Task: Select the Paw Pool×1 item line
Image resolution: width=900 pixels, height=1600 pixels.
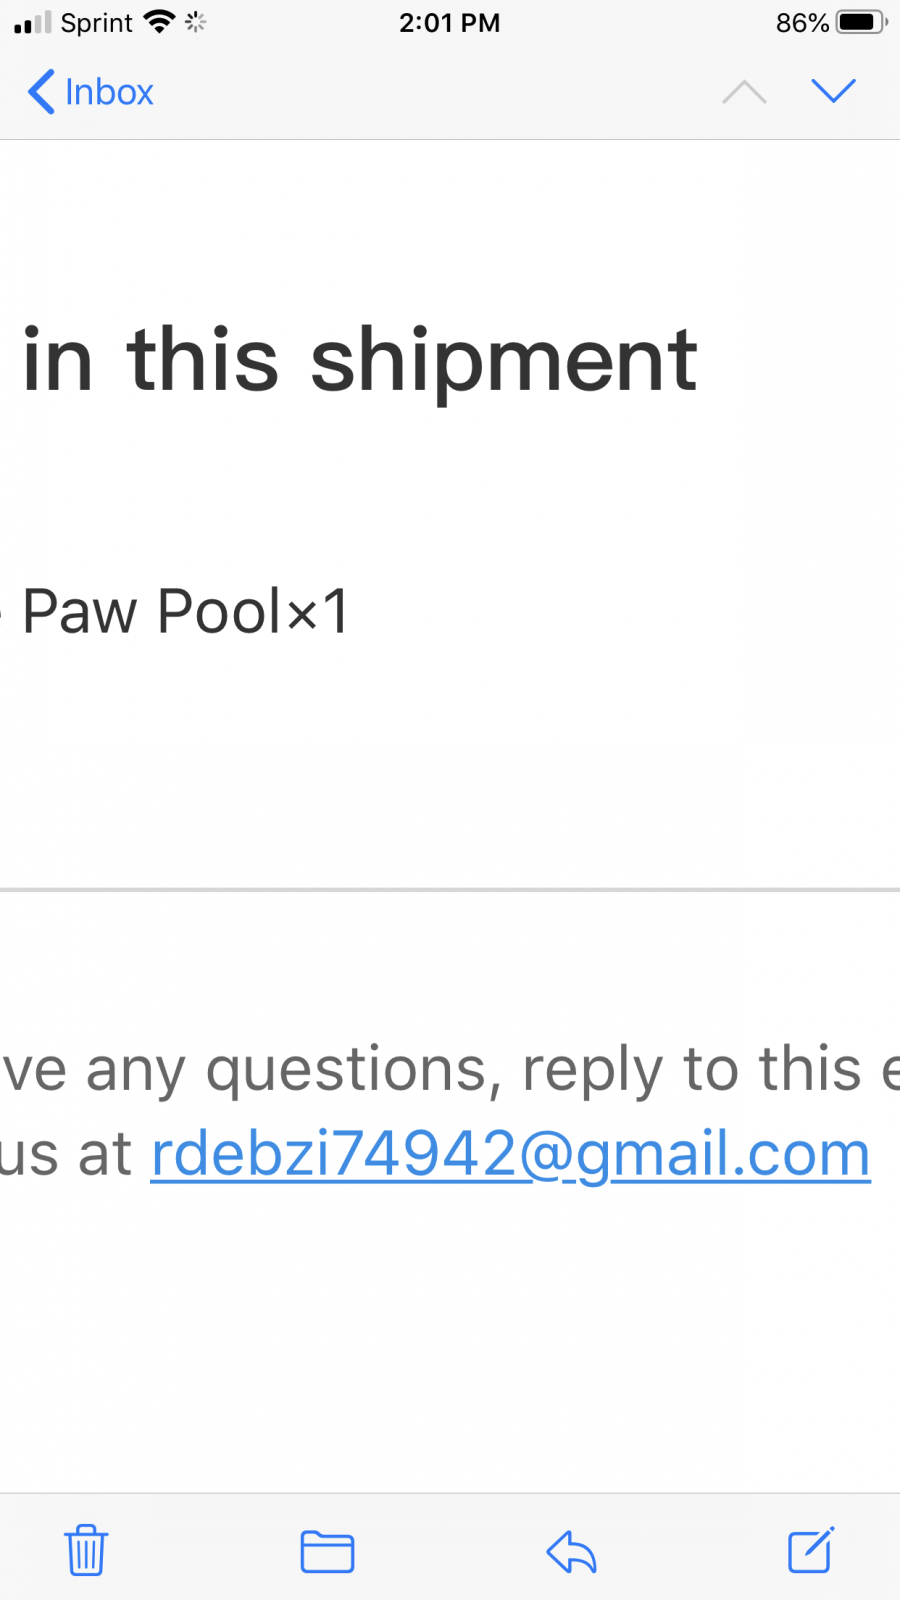Action: (186, 610)
